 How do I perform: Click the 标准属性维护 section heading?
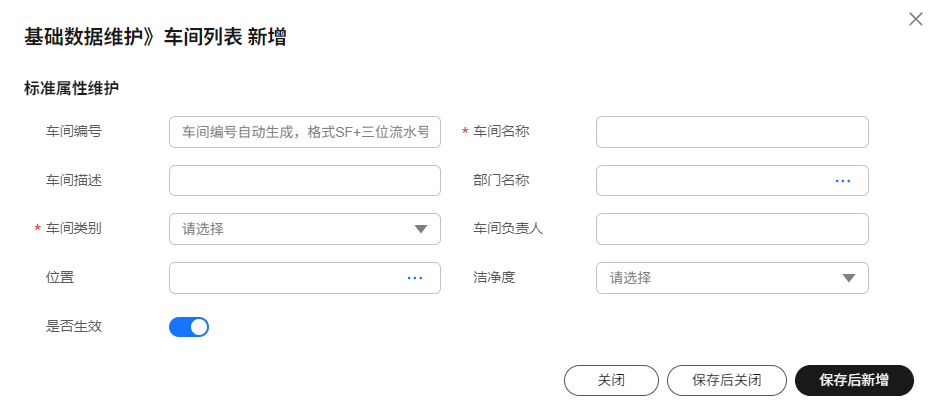(x=71, y=89)
